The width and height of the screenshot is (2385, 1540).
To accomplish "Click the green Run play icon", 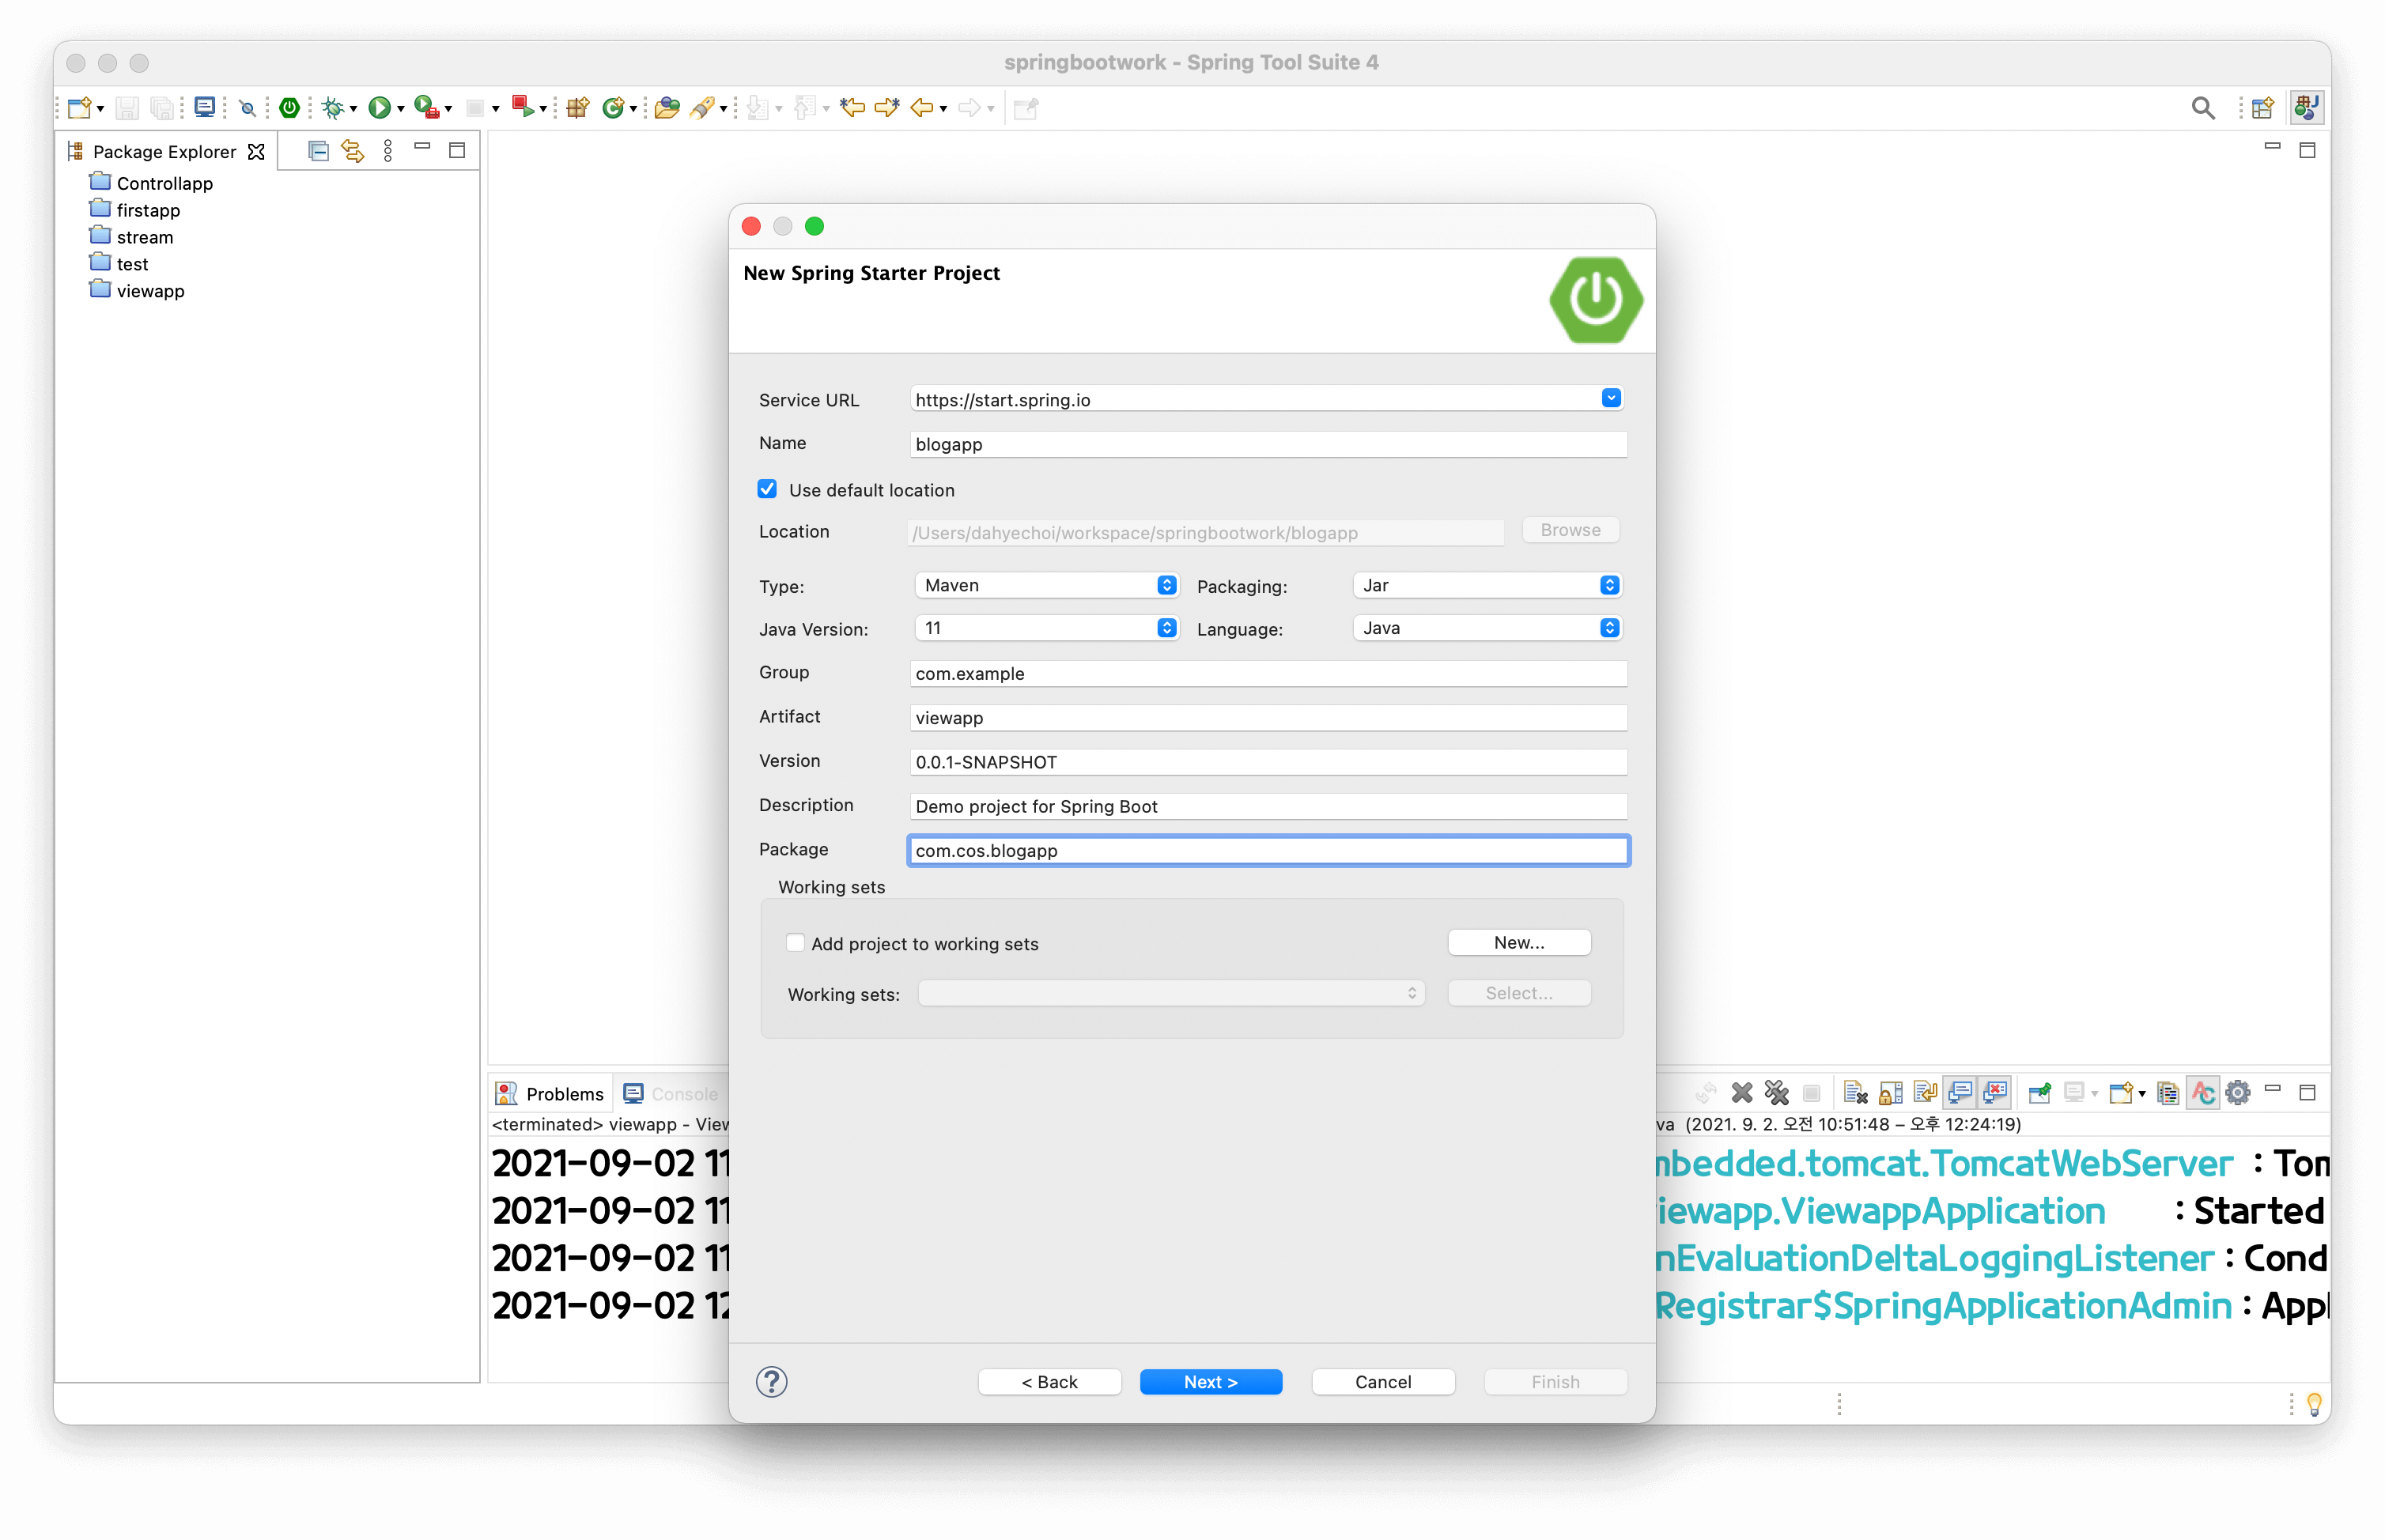I will (x=379, y=108).
